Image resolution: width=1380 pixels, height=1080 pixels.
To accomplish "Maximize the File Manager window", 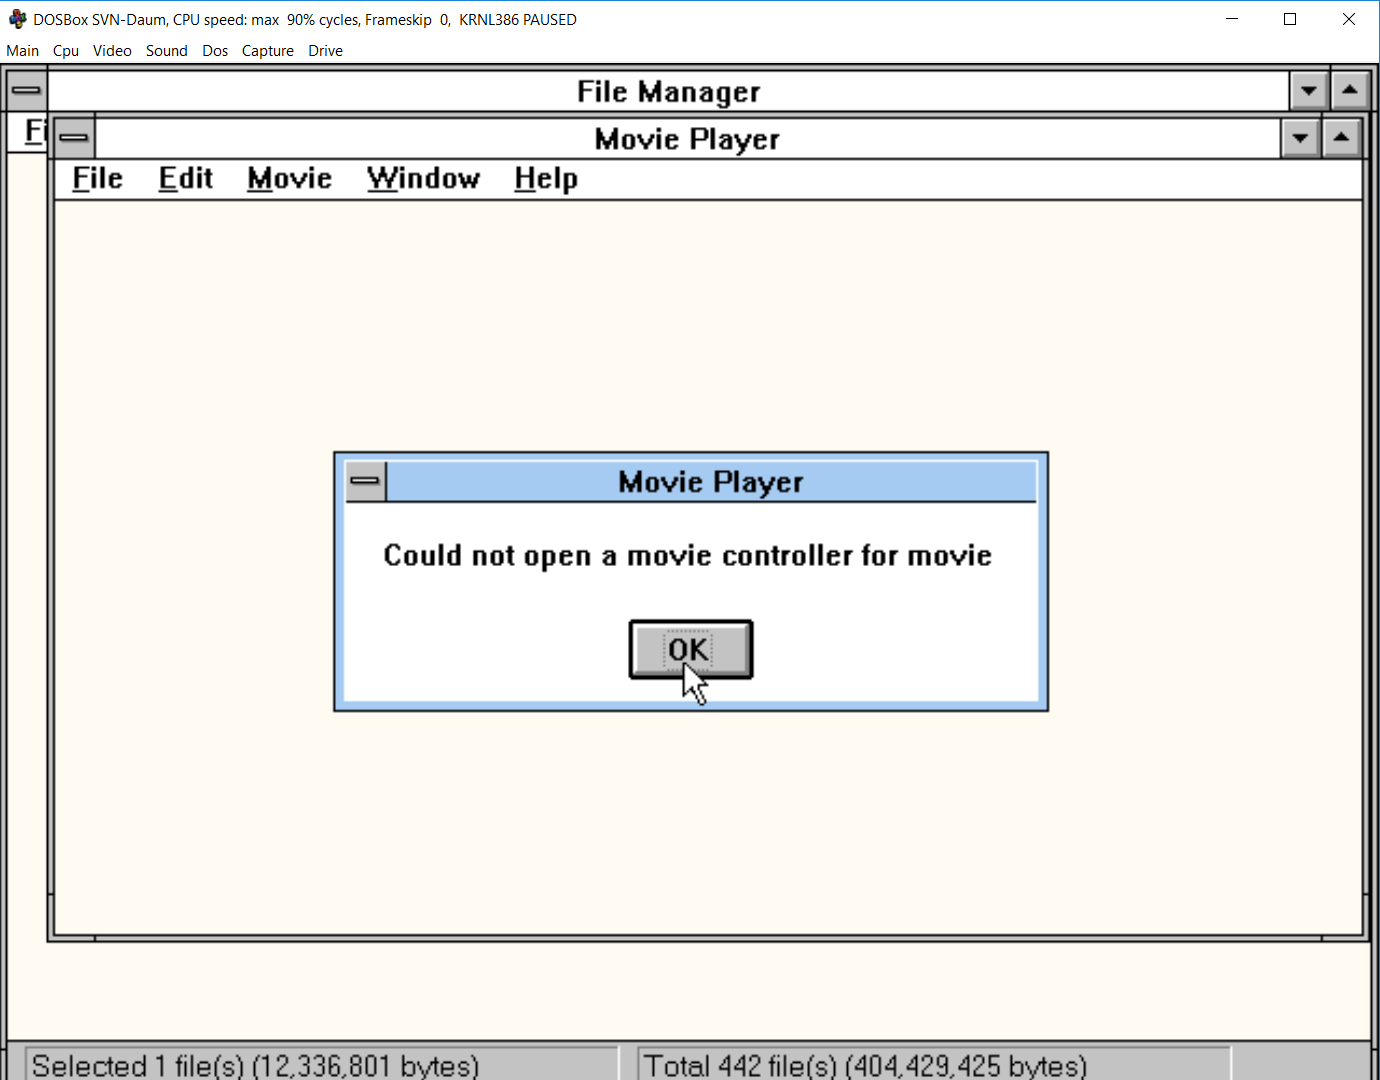I will coord(1350,91).
